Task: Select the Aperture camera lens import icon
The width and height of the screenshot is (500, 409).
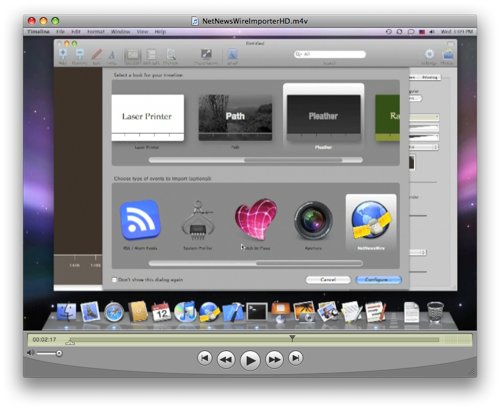Action: [313, 220]
